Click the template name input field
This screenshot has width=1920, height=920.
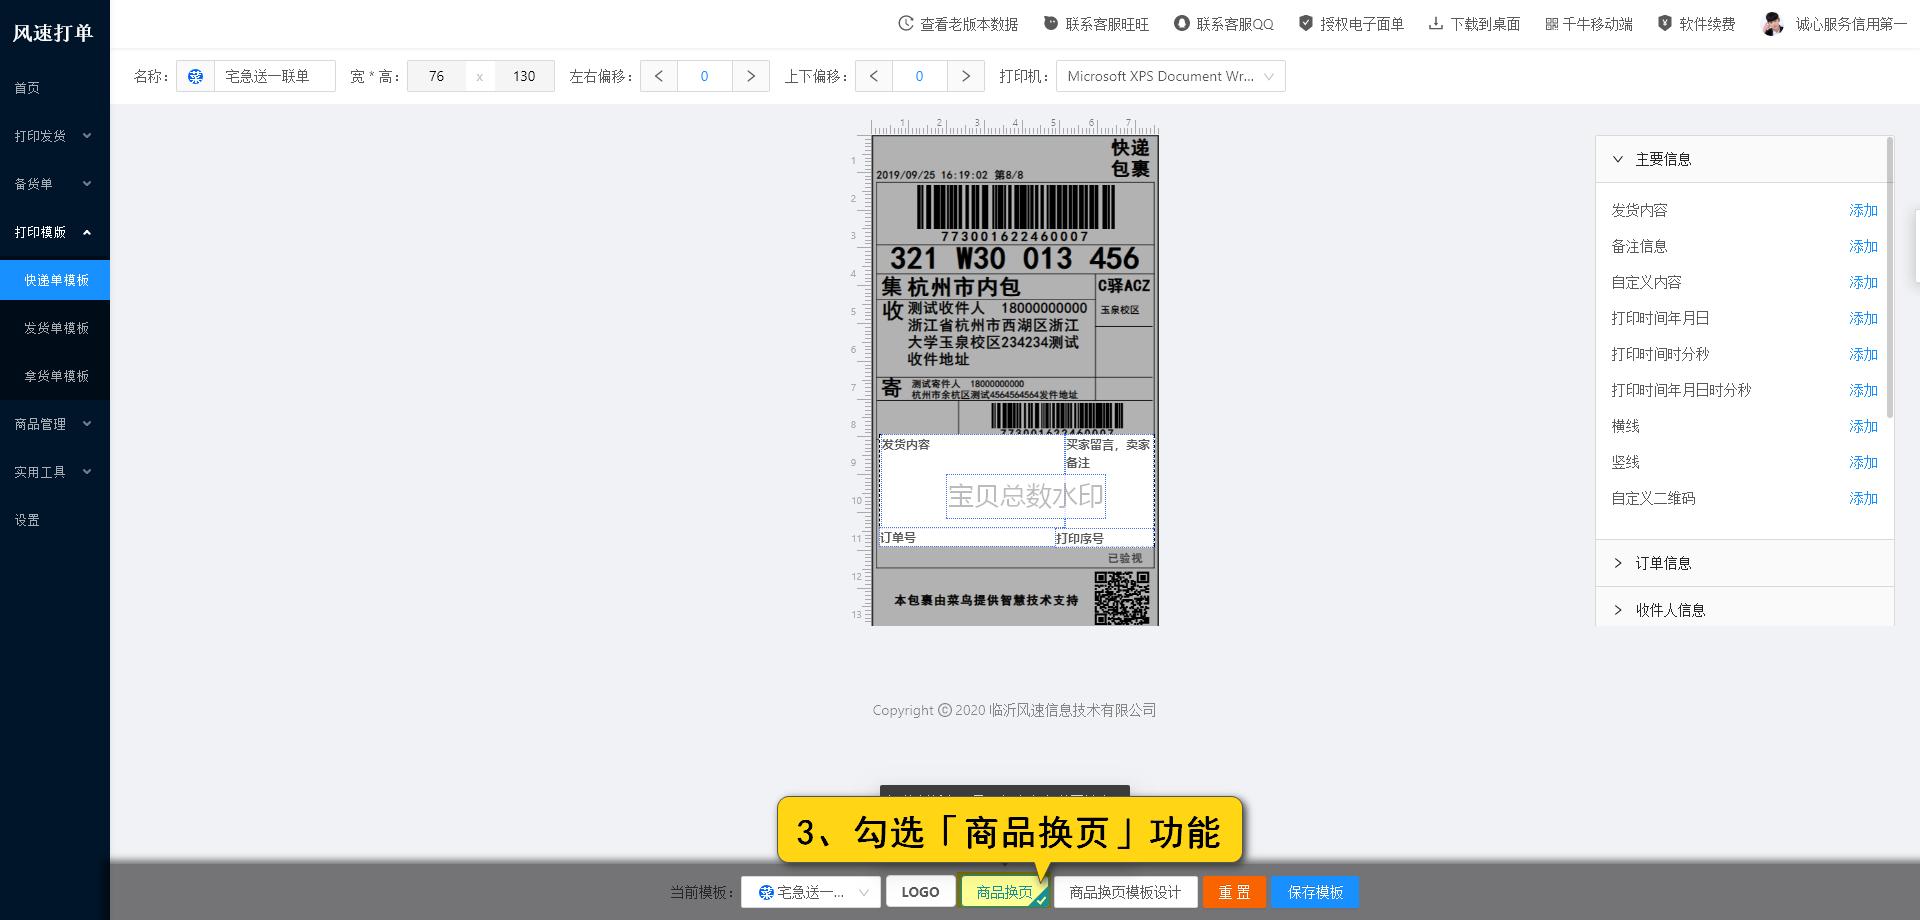(275, 76)
